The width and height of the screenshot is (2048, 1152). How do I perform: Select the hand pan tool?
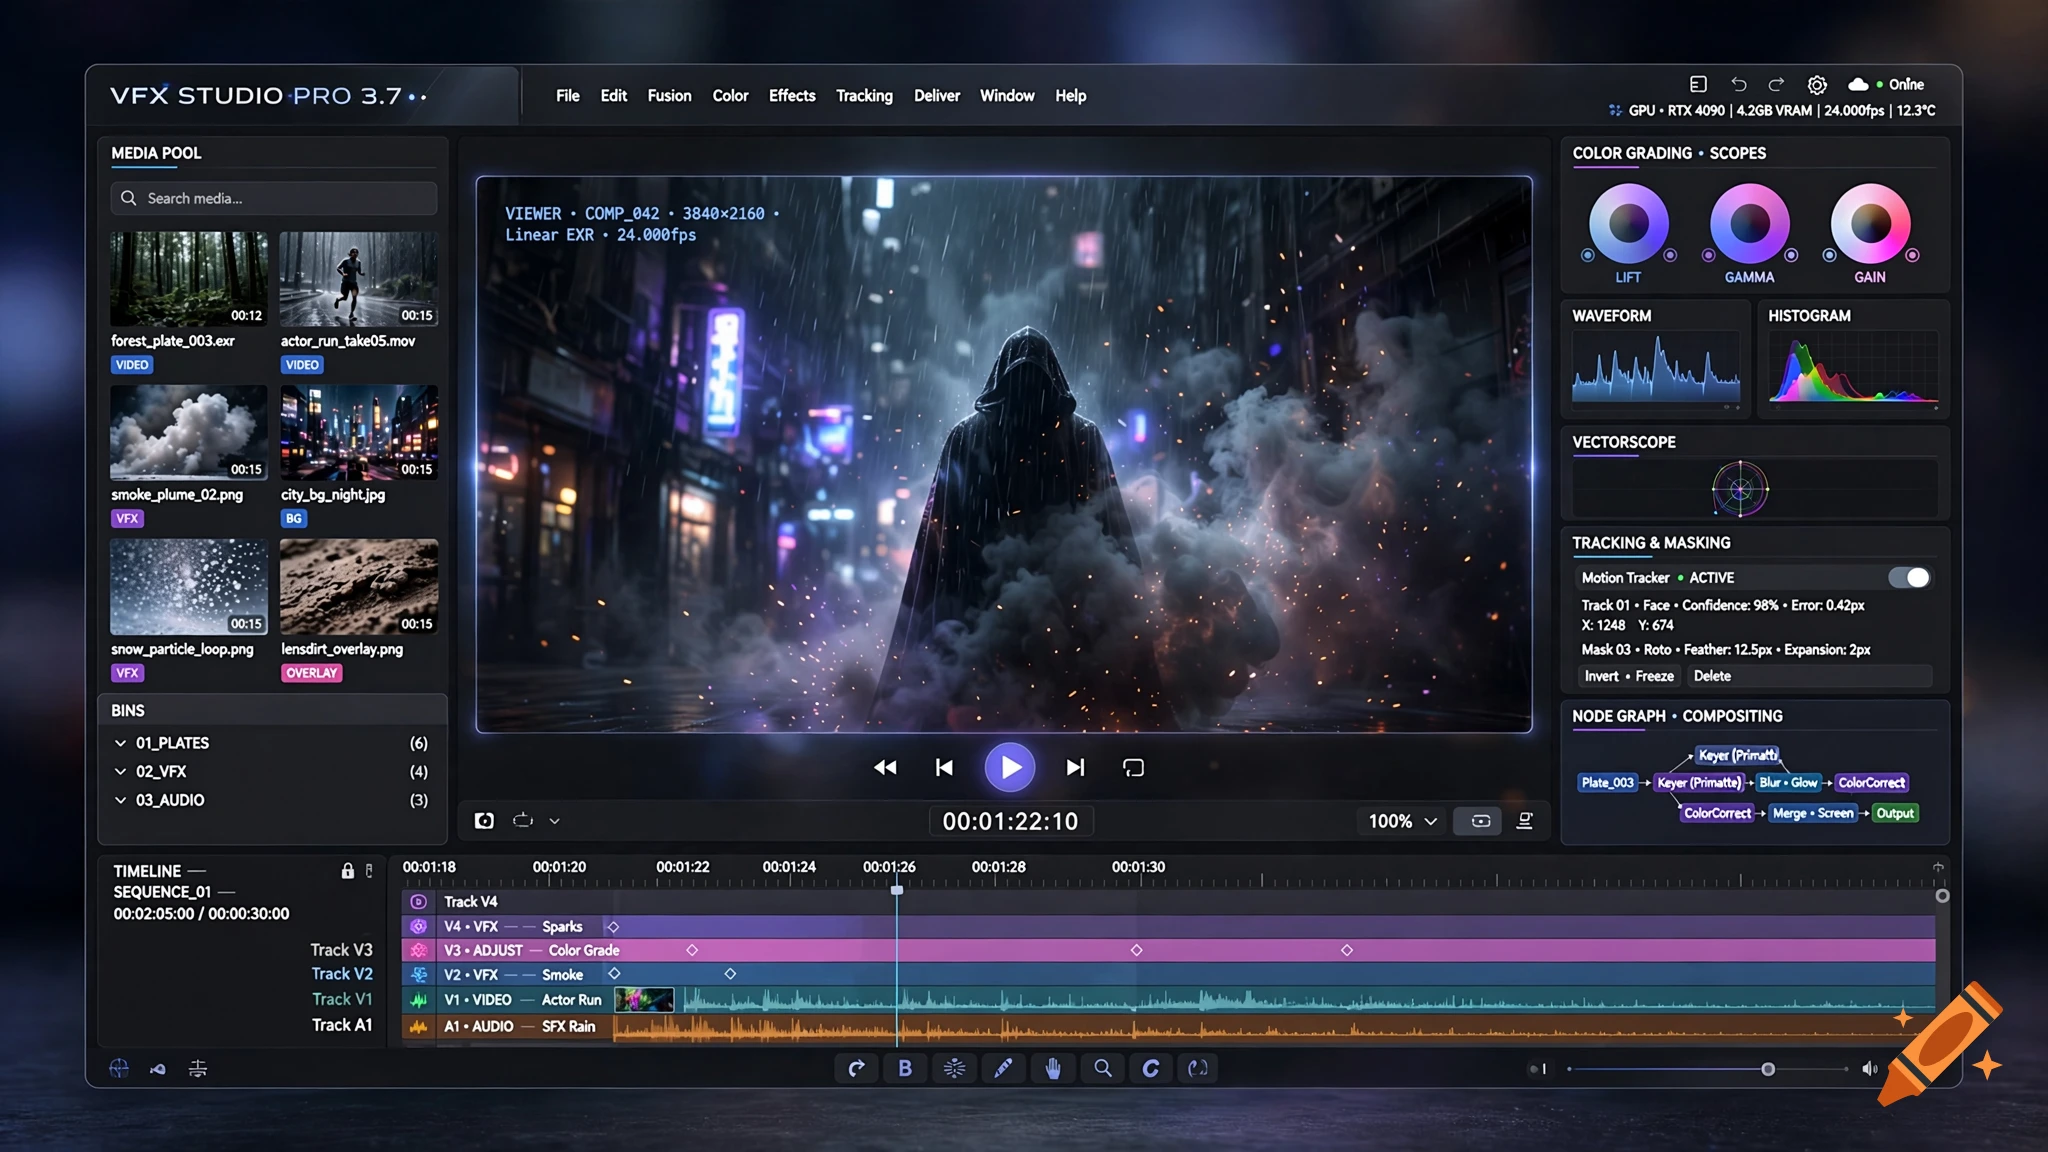point(1053,1068)
